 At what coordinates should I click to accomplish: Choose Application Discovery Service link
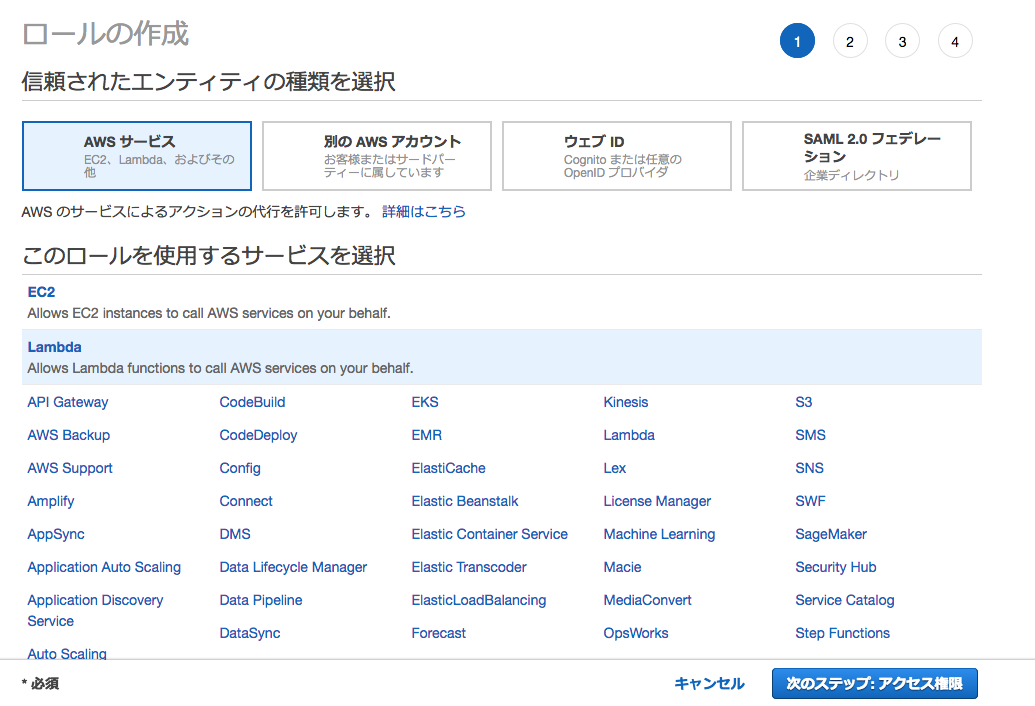tap(96, 610)
